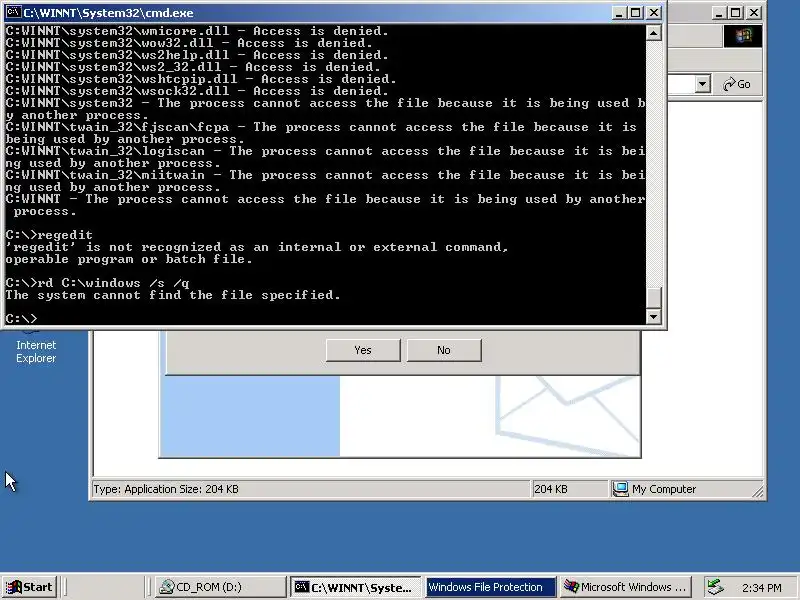Click the system tray safely-remove hardware icon
This screenshot has height=600, width=800.
[715, 587]
